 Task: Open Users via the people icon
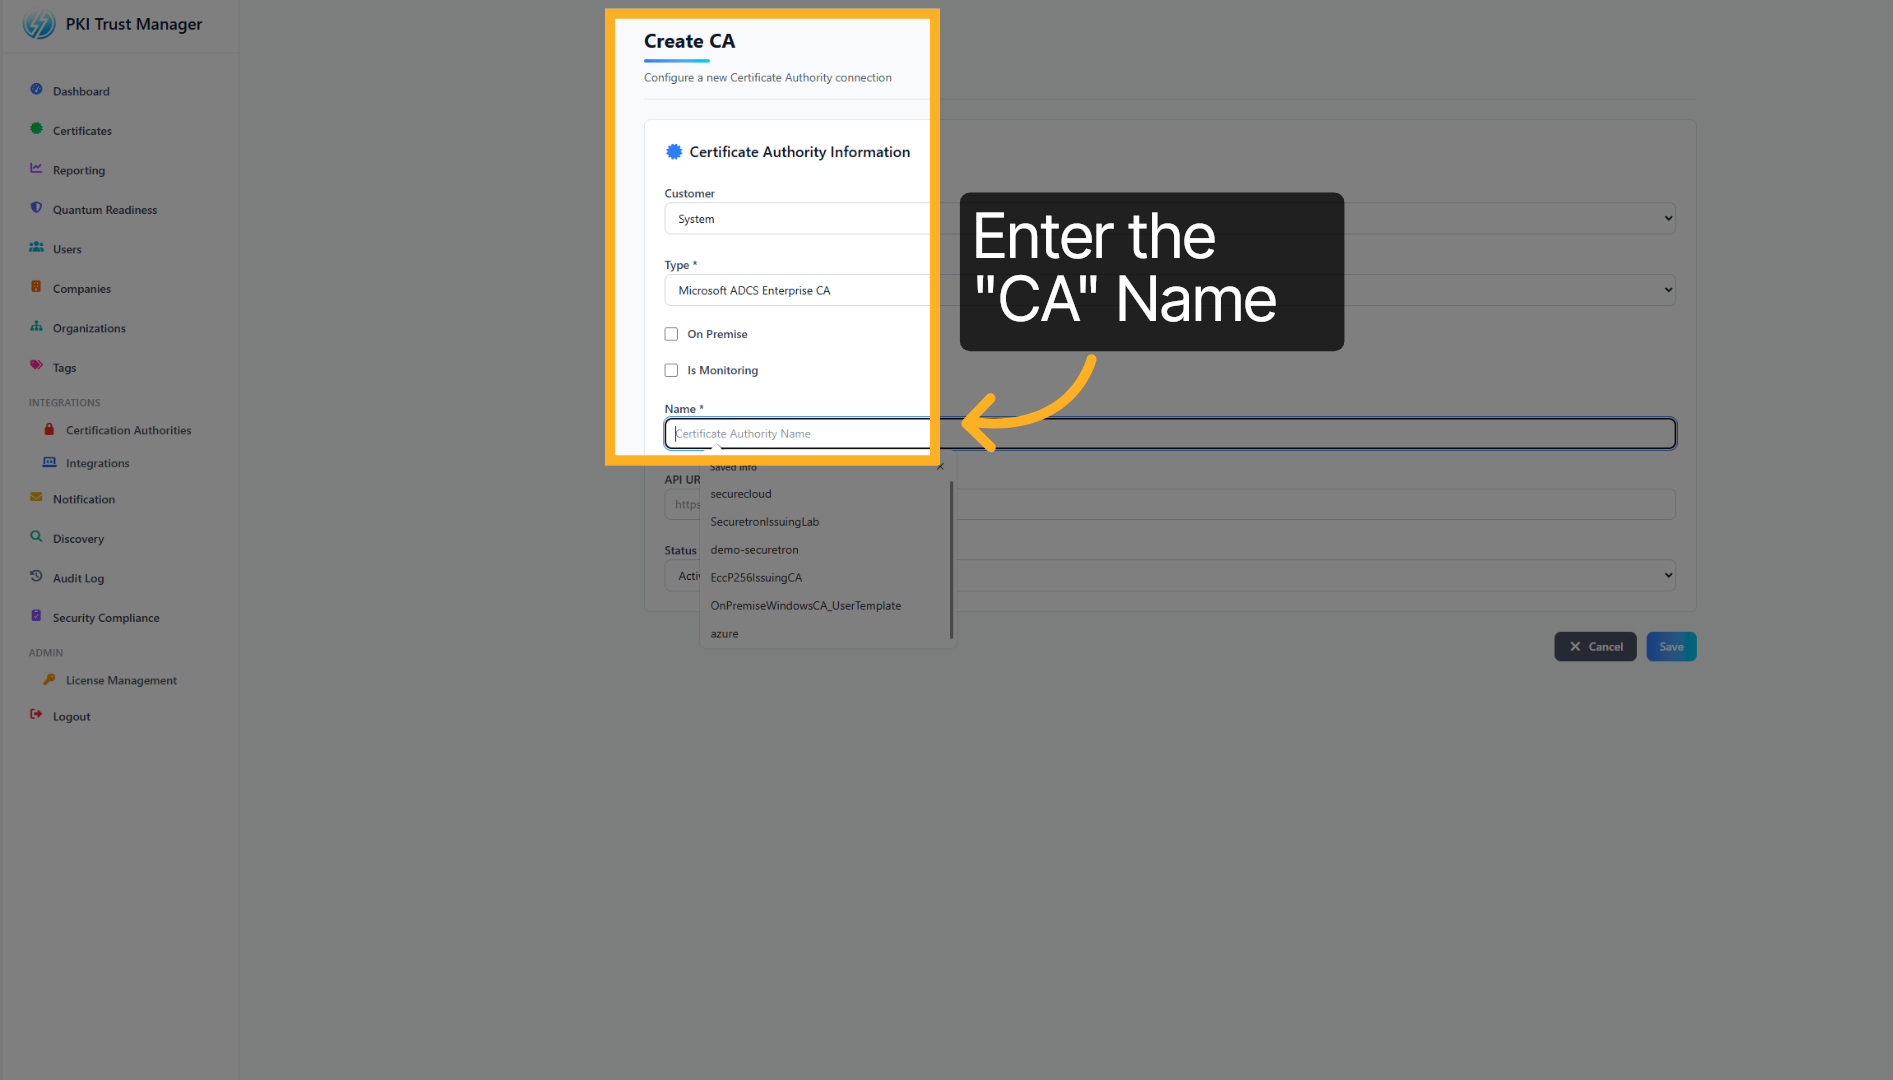click(36, 248)
